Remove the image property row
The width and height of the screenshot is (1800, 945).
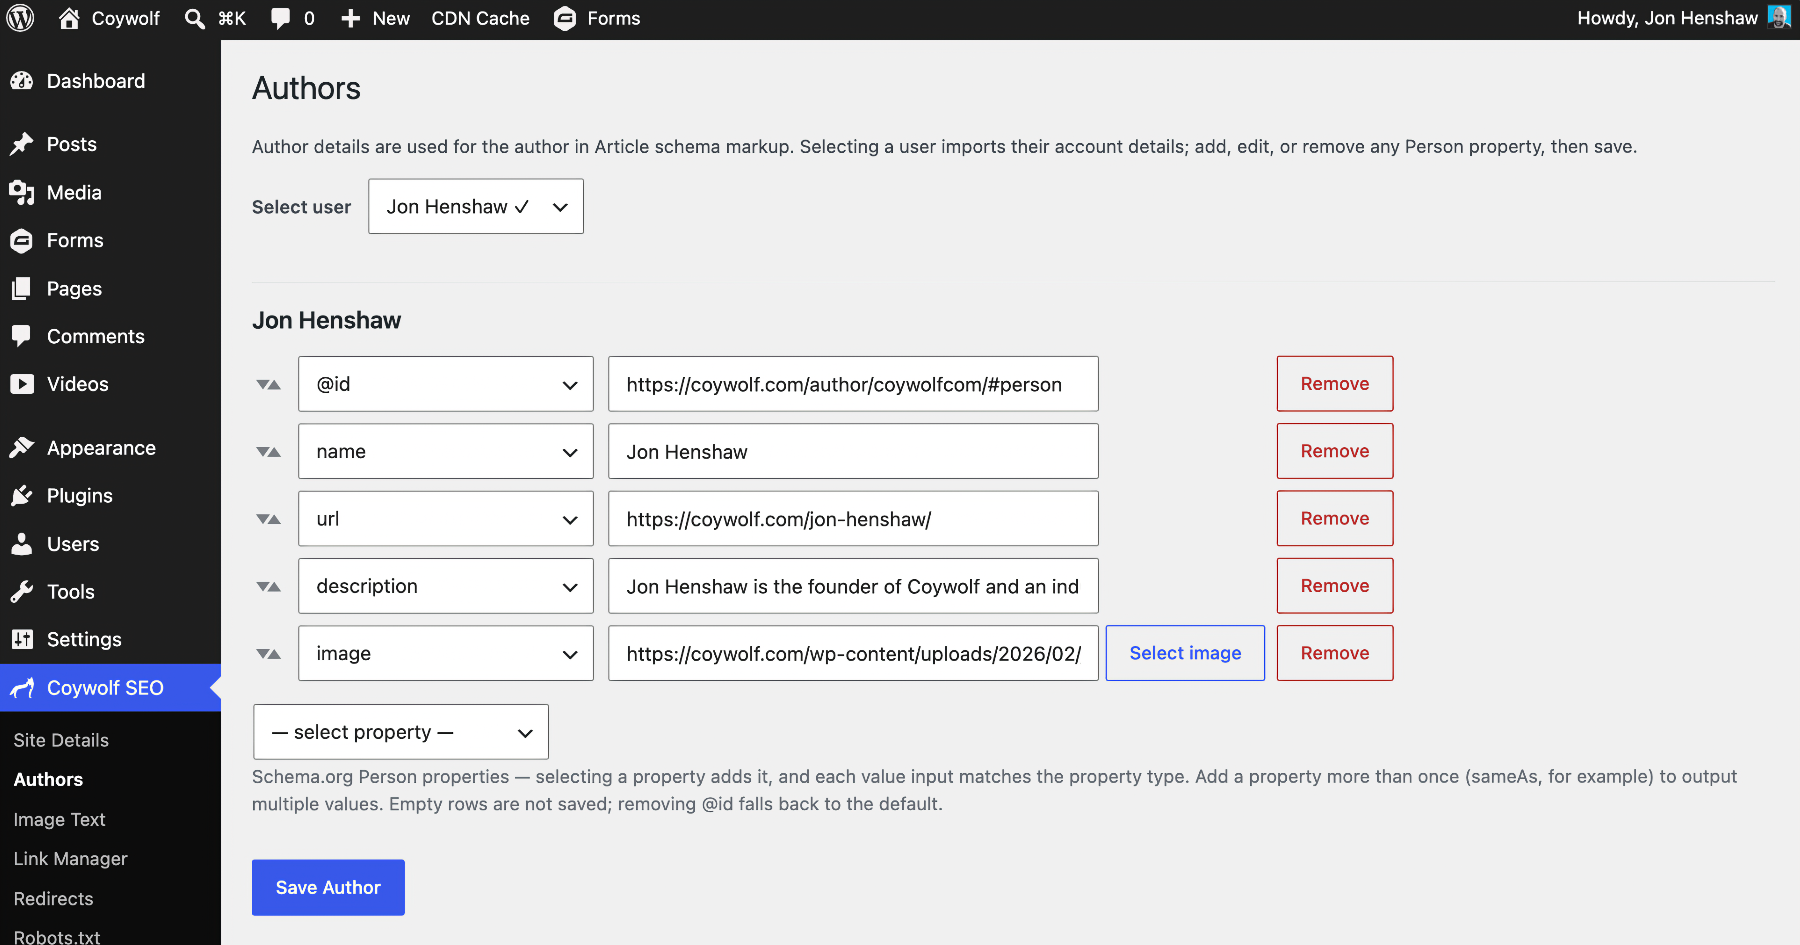tap(1335, 653)
